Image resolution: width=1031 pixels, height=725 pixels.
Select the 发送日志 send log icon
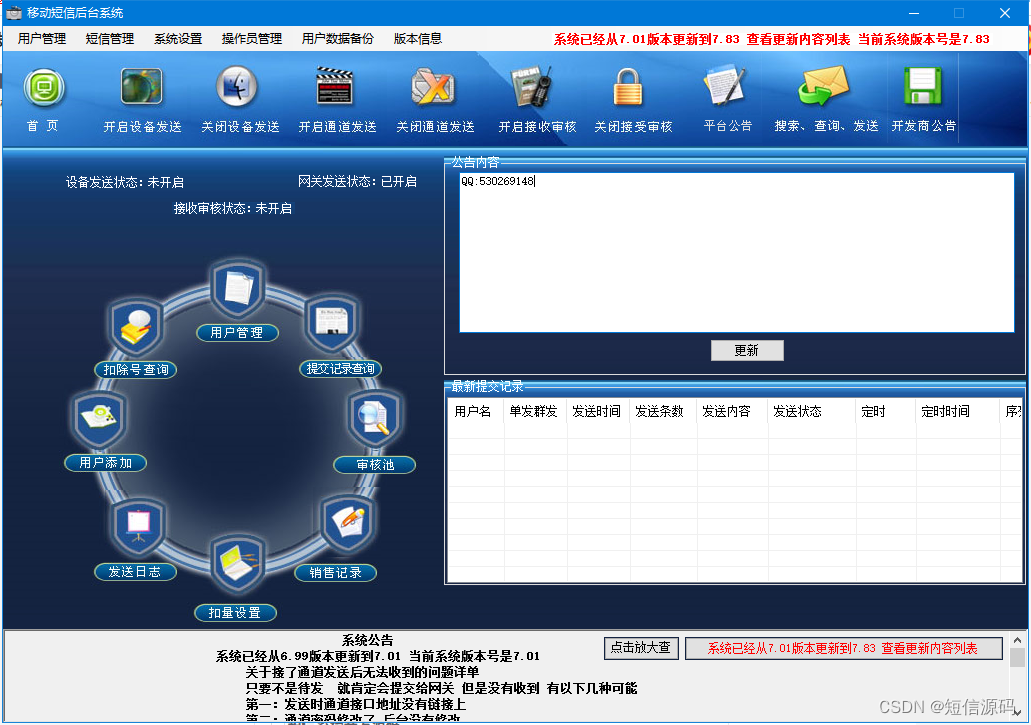(136, 523)
